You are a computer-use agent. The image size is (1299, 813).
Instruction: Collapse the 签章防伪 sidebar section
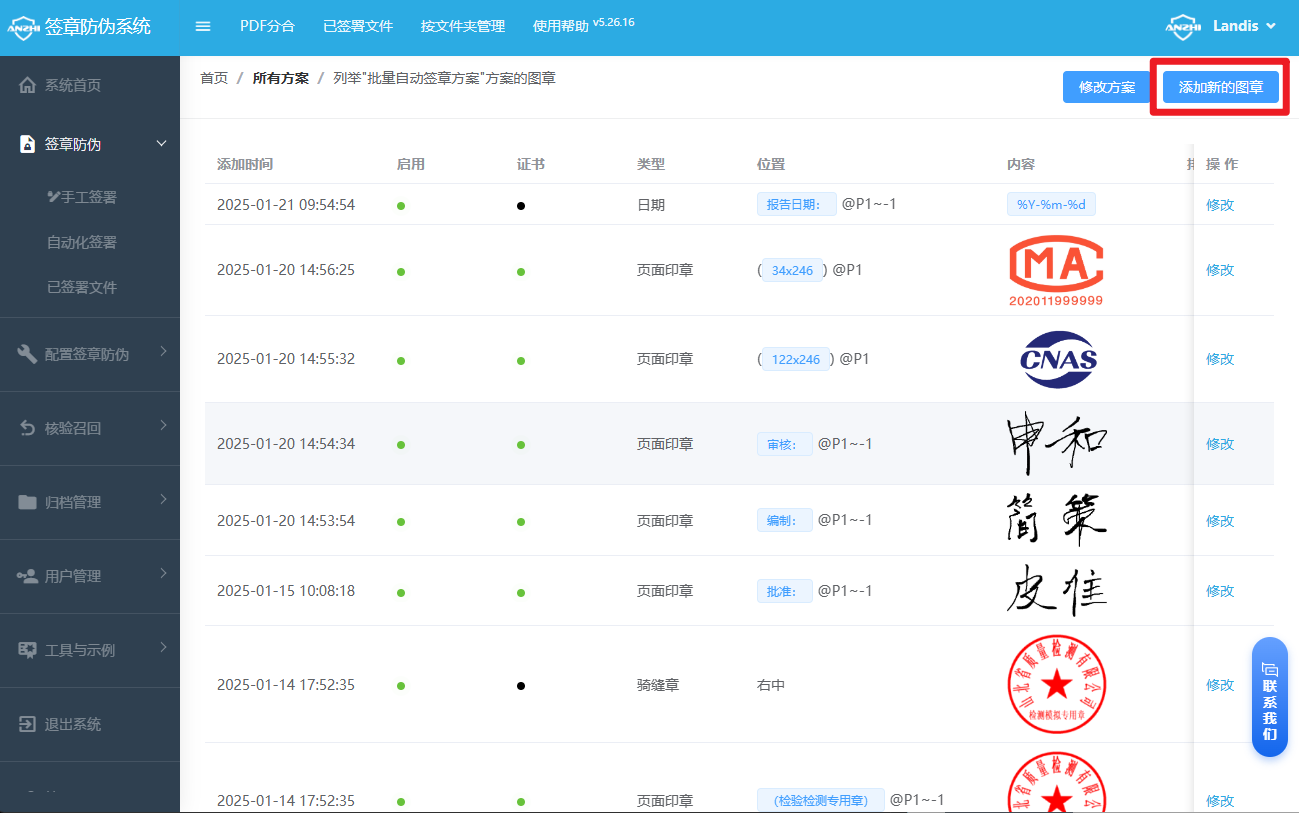[161, 143]
